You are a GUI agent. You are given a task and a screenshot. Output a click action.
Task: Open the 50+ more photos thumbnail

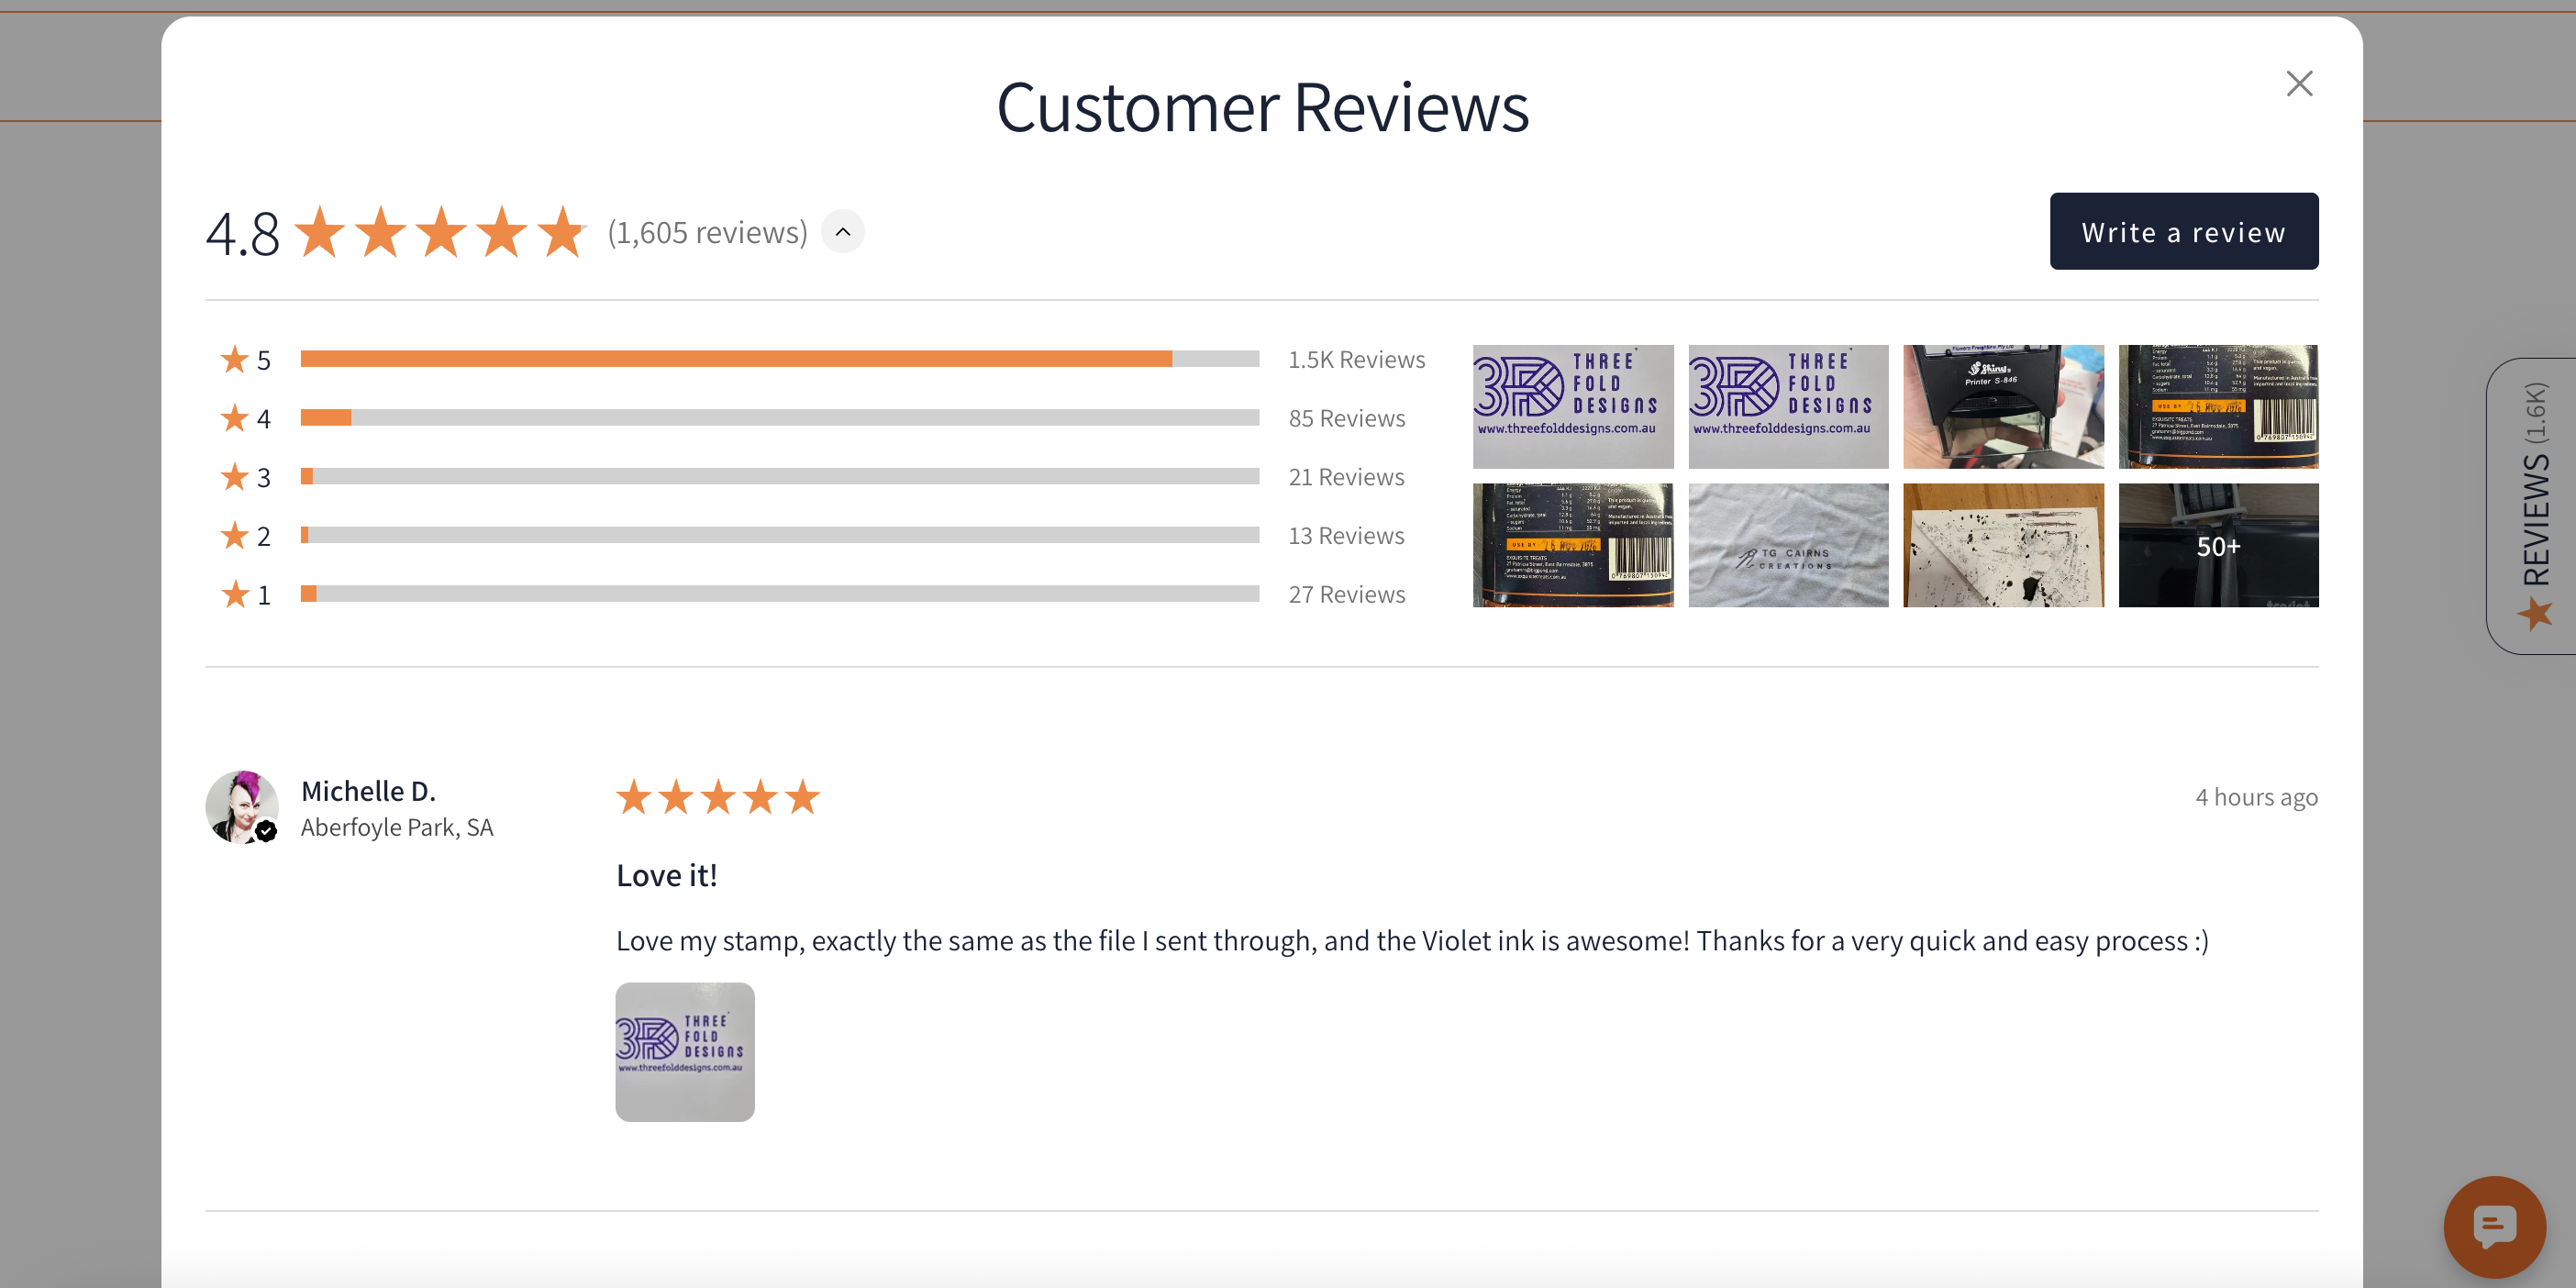pyautogui.click(x=2217, y=546)
